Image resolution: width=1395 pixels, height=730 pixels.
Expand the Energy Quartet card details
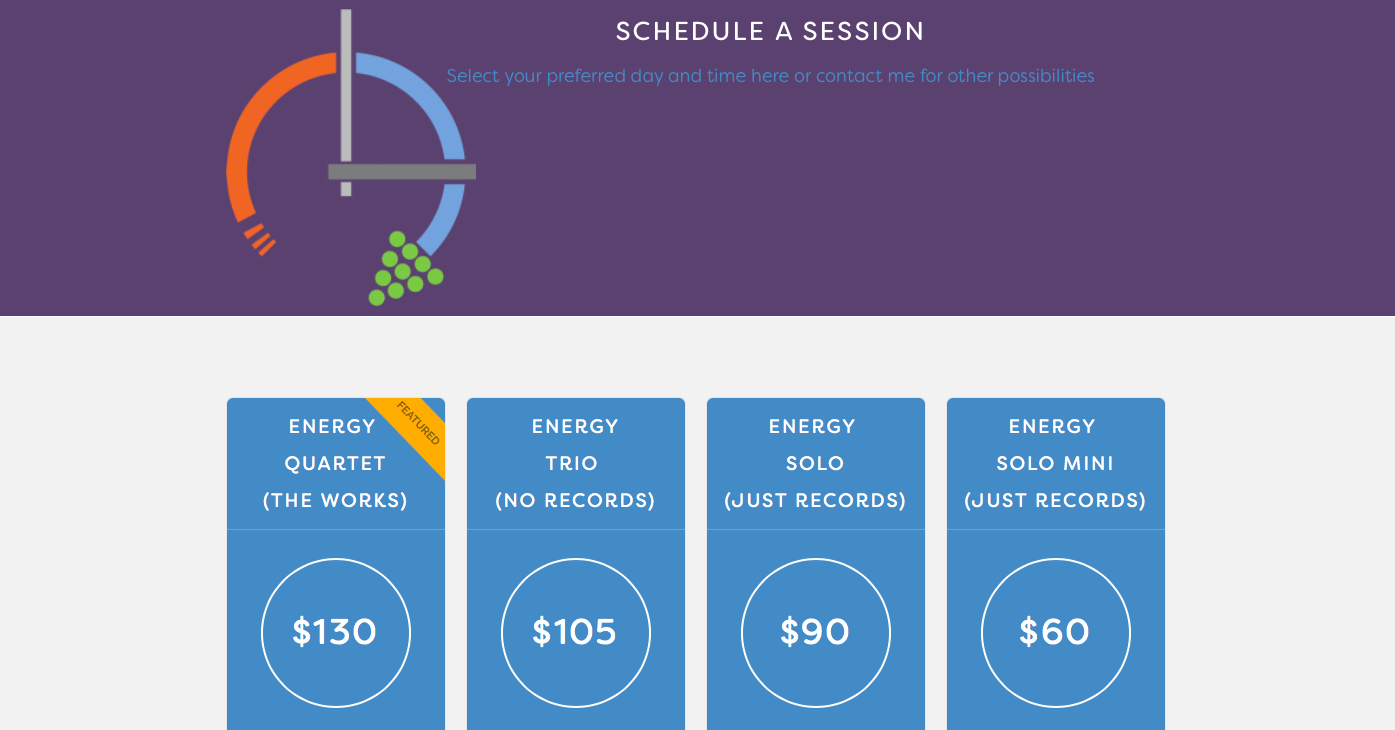[336, 463]
